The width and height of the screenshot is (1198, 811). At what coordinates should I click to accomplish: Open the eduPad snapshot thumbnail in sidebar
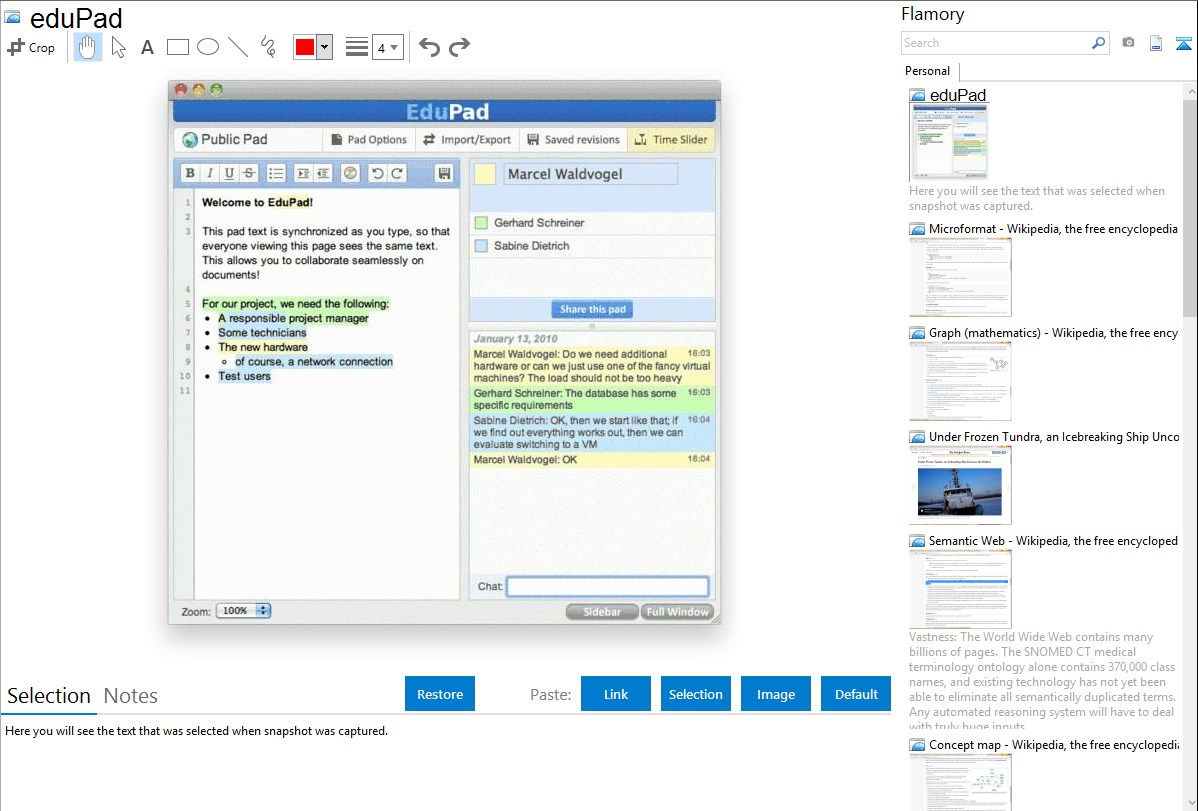coord(949,142)
